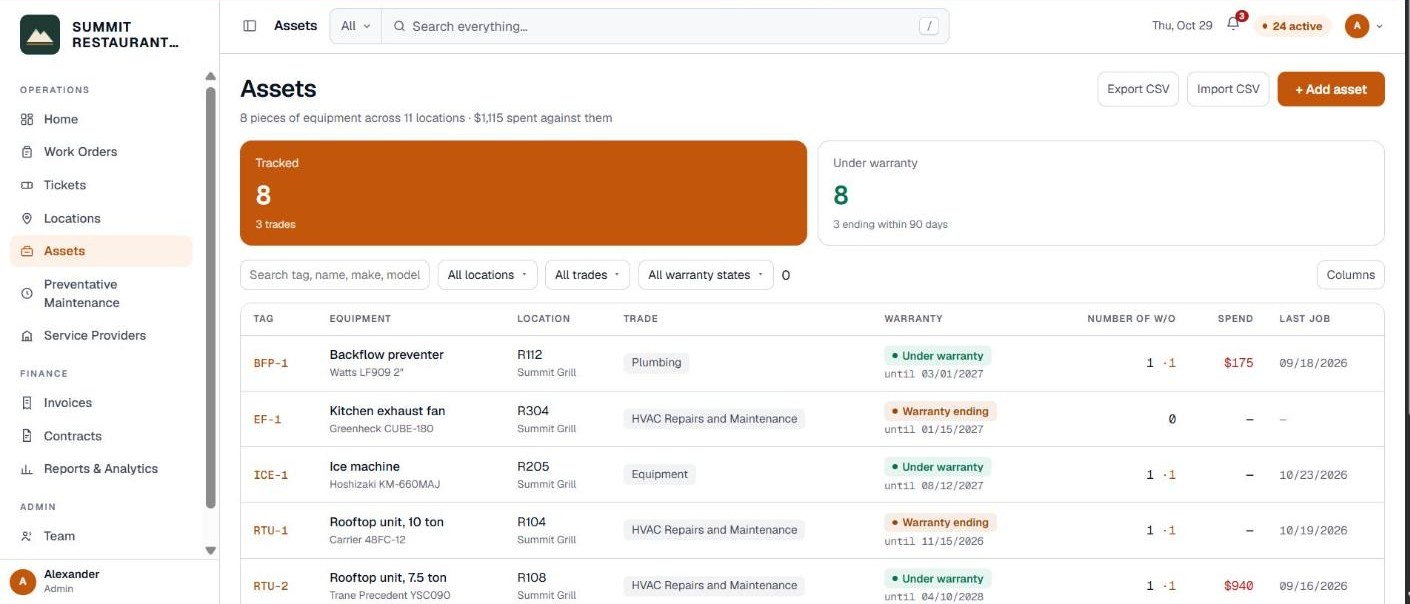1410x604 pixels.
Task: Click the Reports & Analytics chart icon
Action: tap(27, 469)
